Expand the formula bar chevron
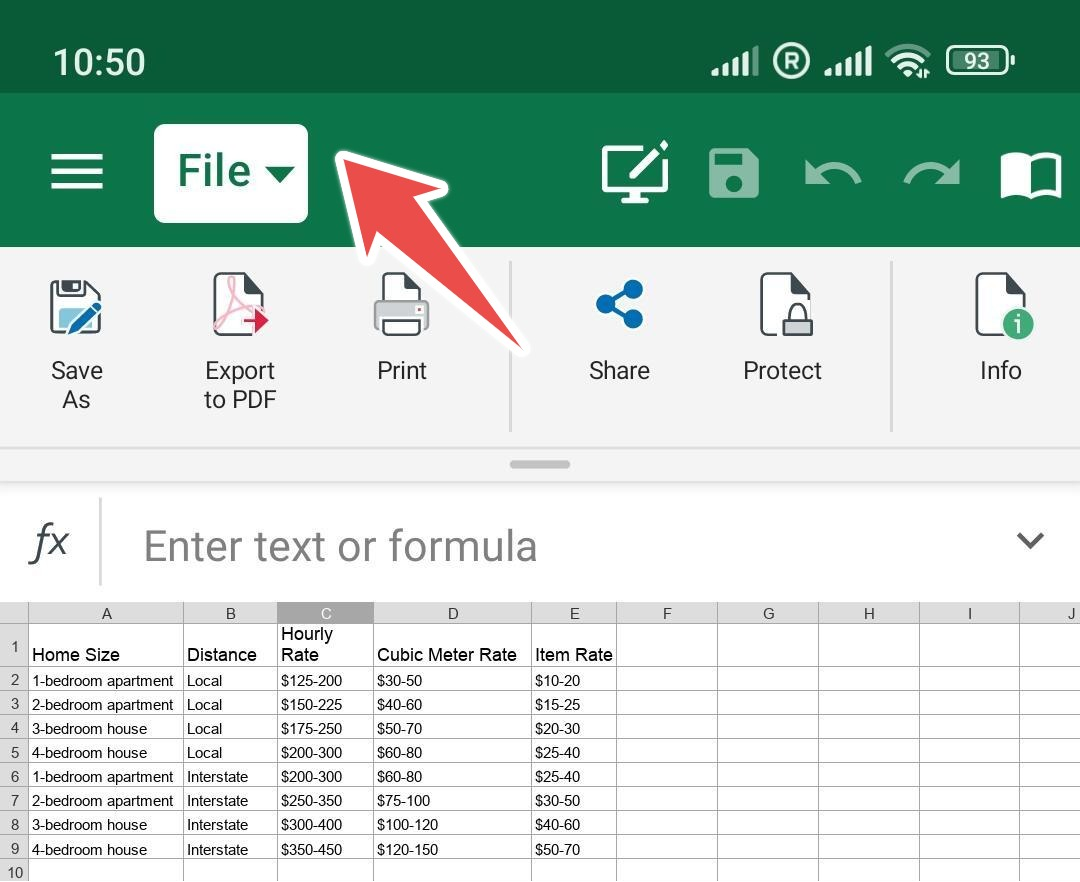The height and width of the screenshot is (882, 1080). coord(1030,540)
